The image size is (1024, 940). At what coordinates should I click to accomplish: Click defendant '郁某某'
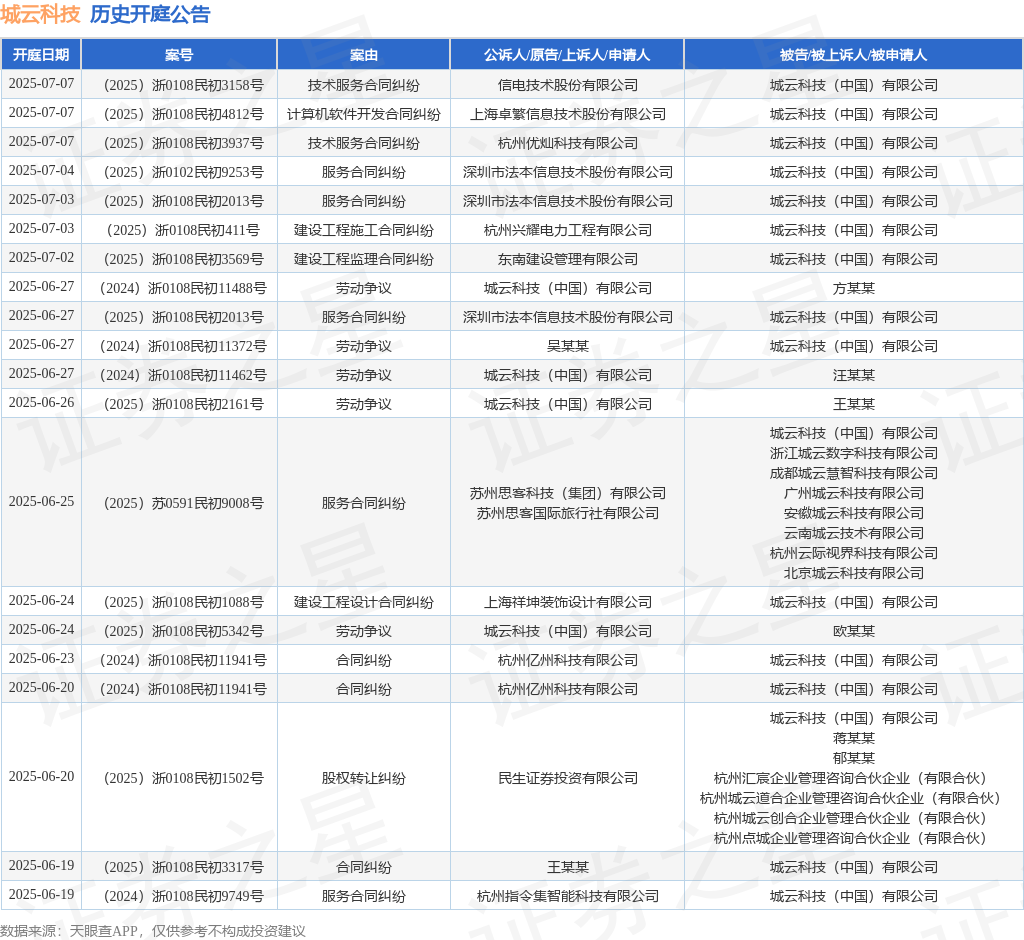[x=854, y=758]
